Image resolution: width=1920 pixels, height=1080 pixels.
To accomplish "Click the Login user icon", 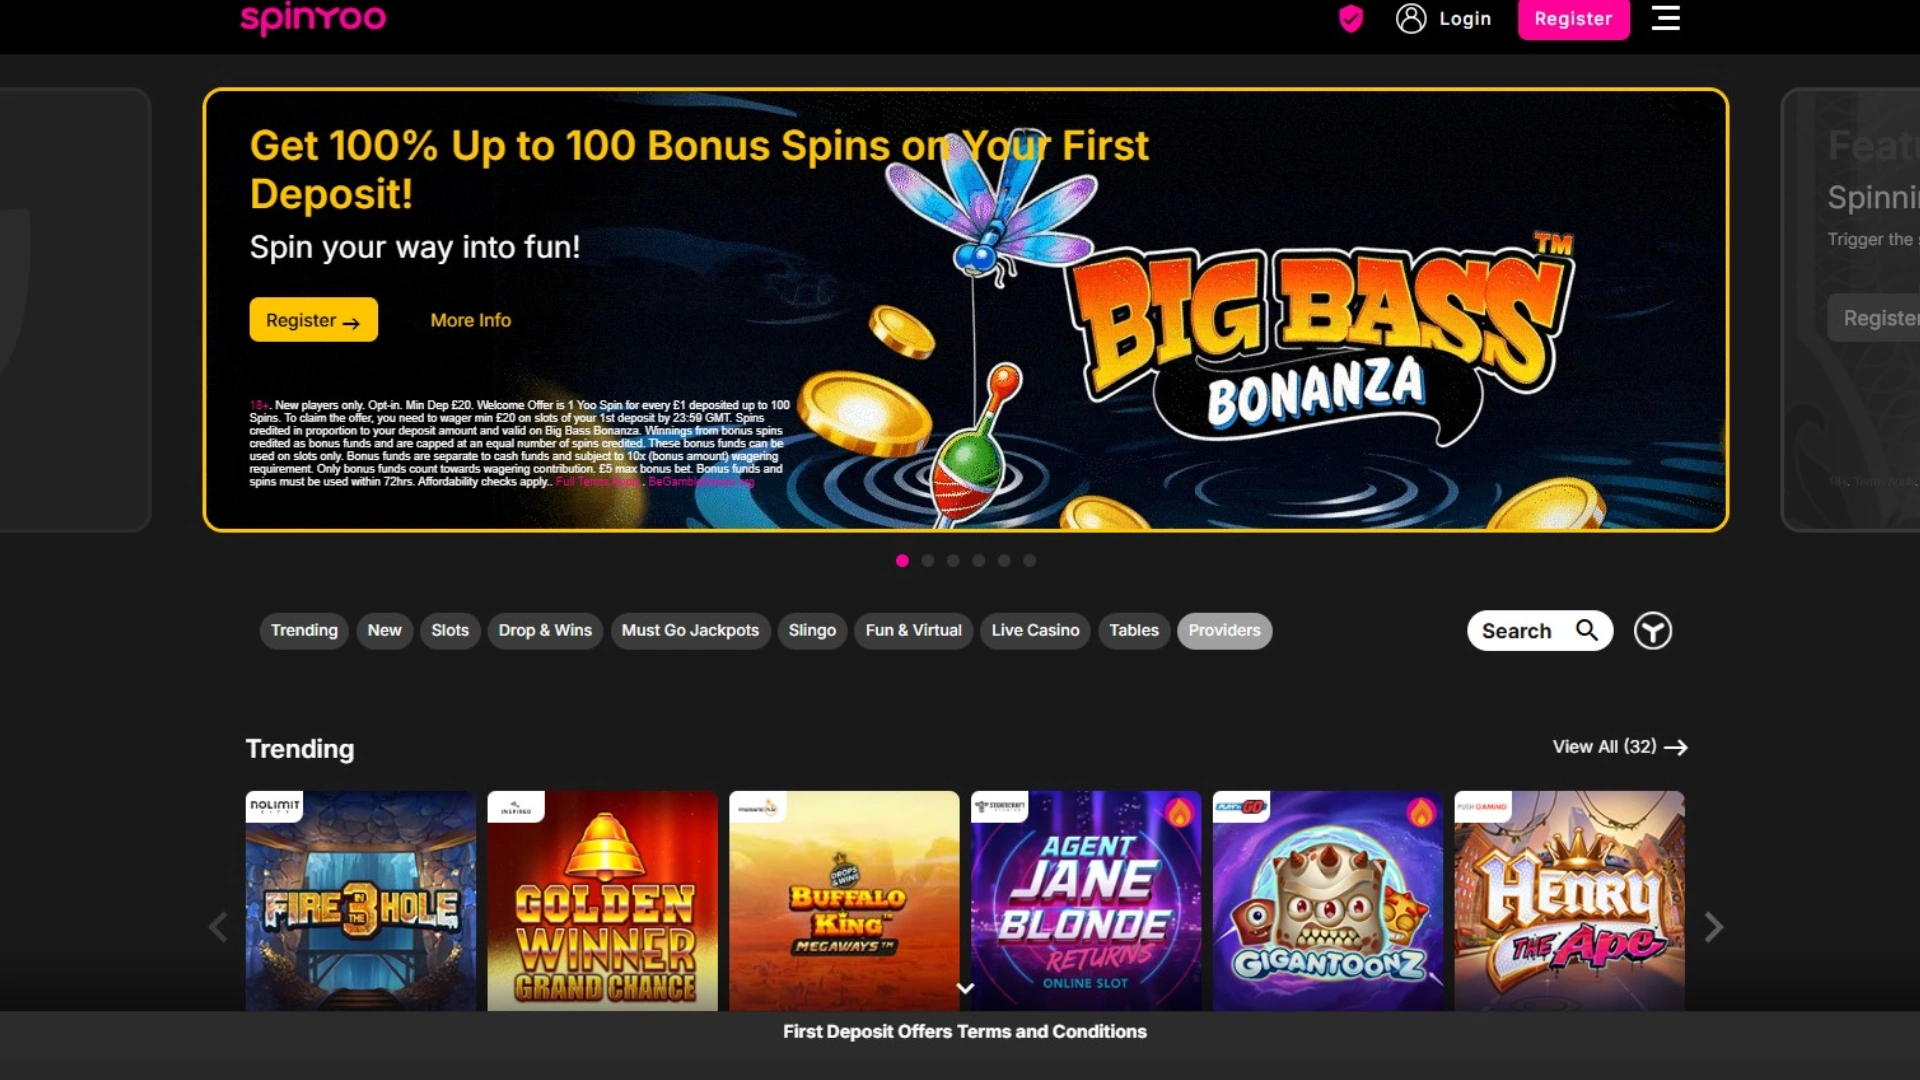I will (1411, 18).
